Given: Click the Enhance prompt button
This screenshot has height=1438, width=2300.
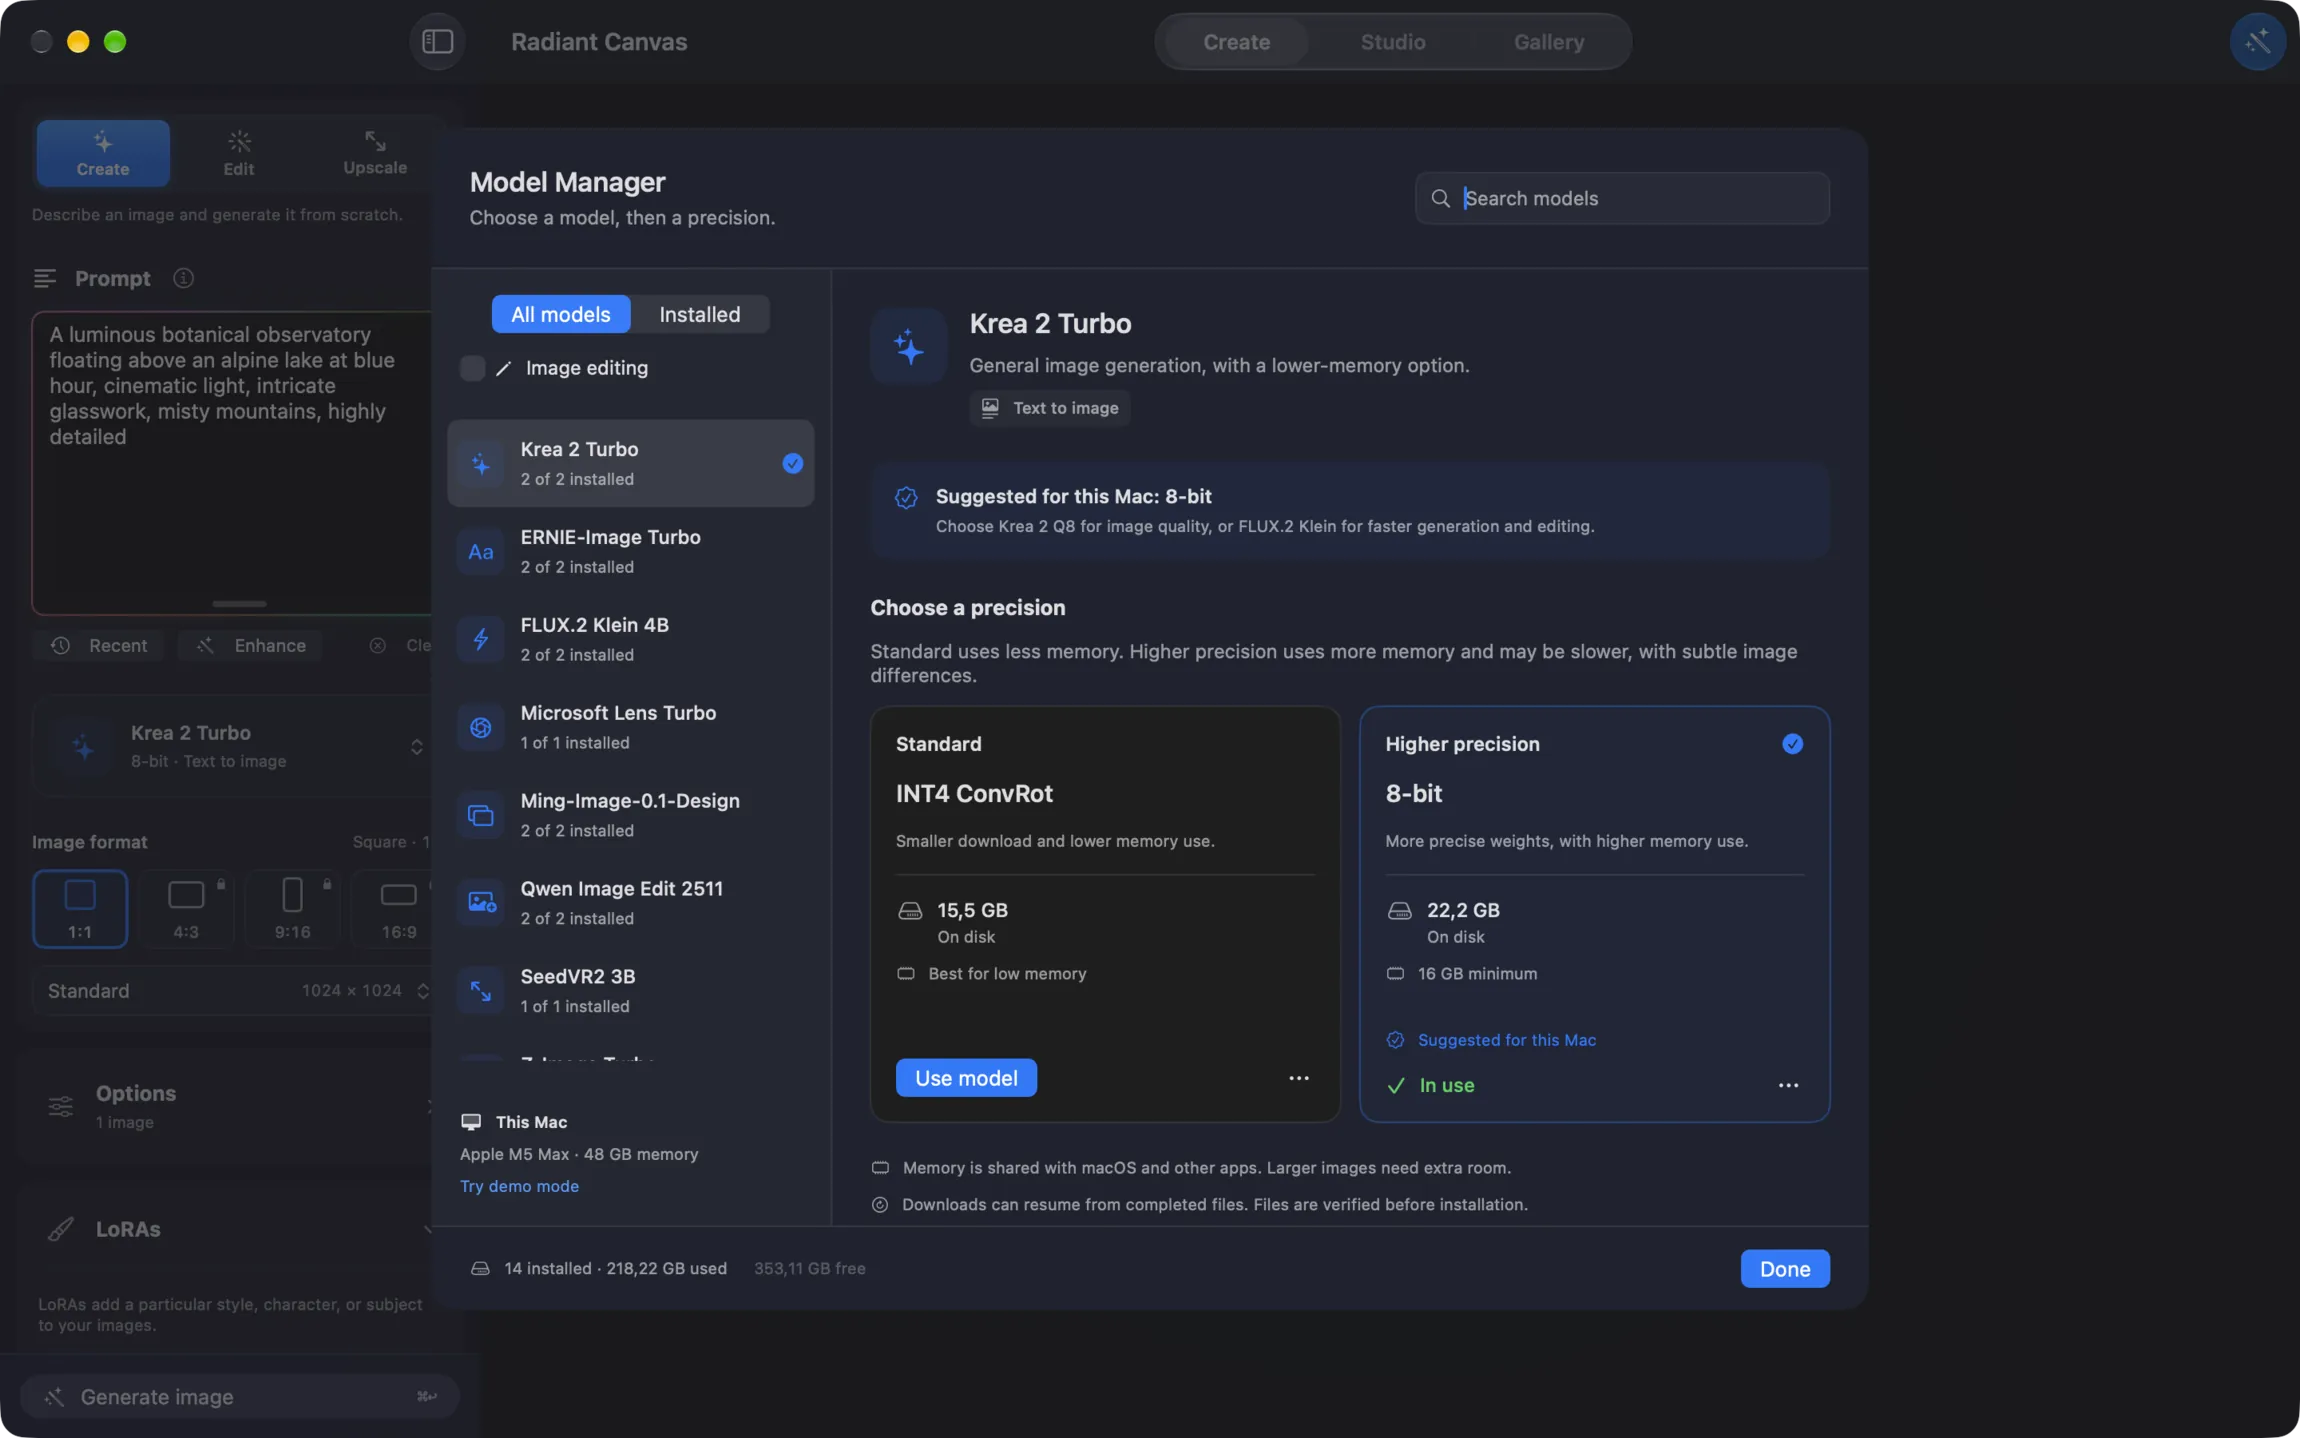Looking at the screenshot, I should pos(250,646).
